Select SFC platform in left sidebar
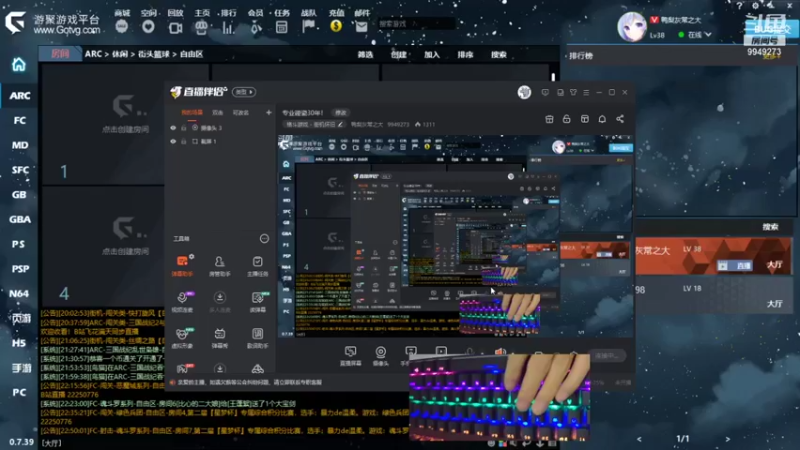 19,170
